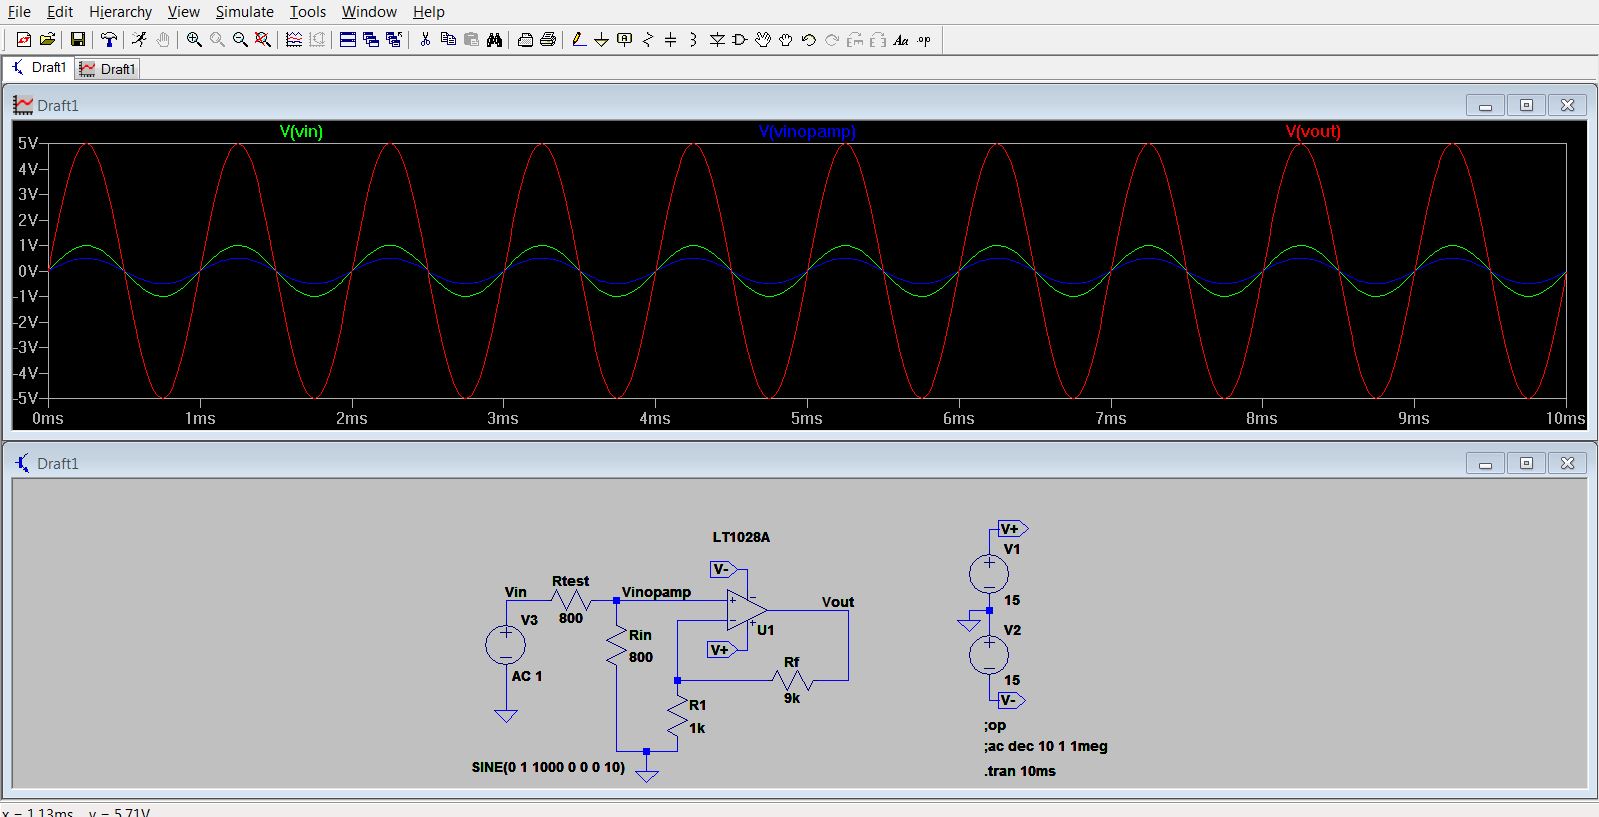This screenshot has width=1599, height=817.
Task: Open the Simulate menu
Action: pyautogui.click(x=244, y=12)
